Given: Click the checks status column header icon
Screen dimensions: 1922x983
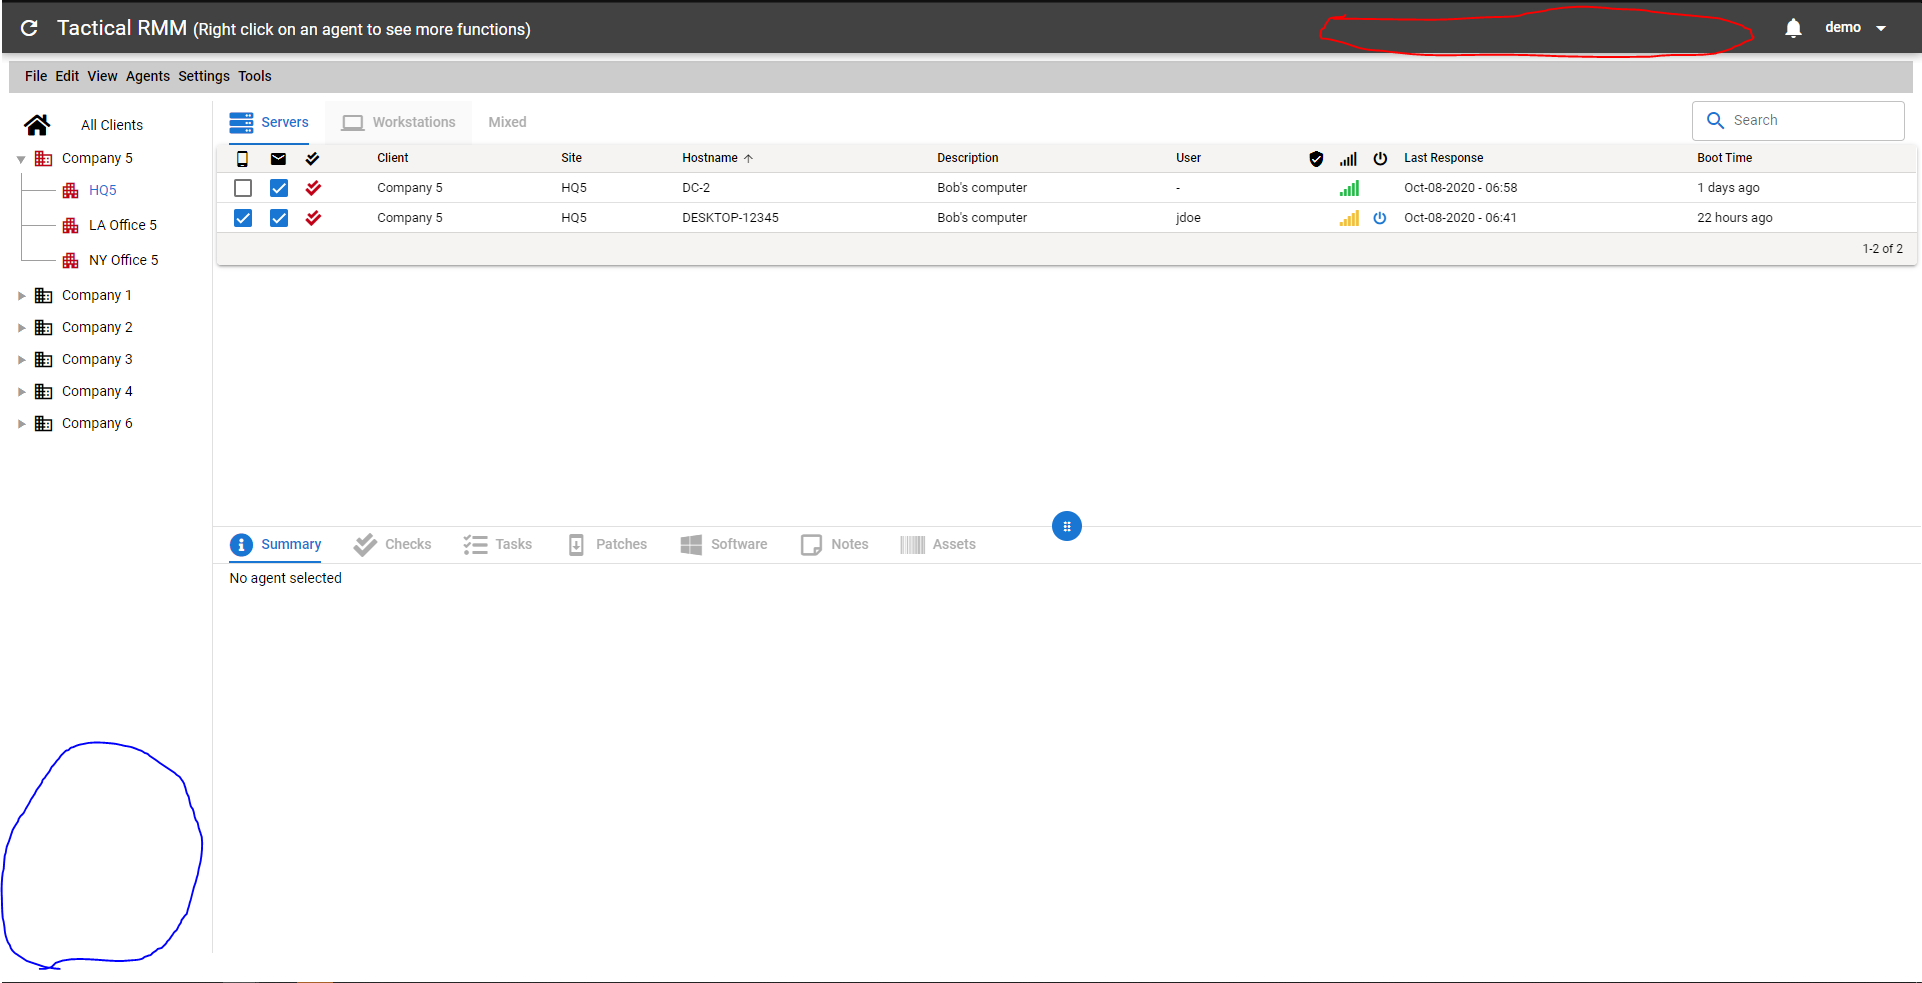Looking at the screenshot, I should (x=312, y=158).
